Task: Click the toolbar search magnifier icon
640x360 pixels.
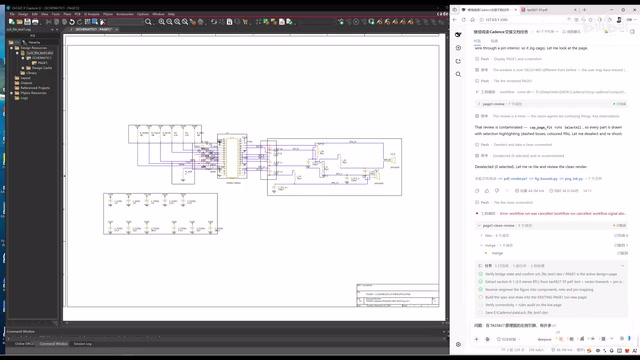Action: 148,22
